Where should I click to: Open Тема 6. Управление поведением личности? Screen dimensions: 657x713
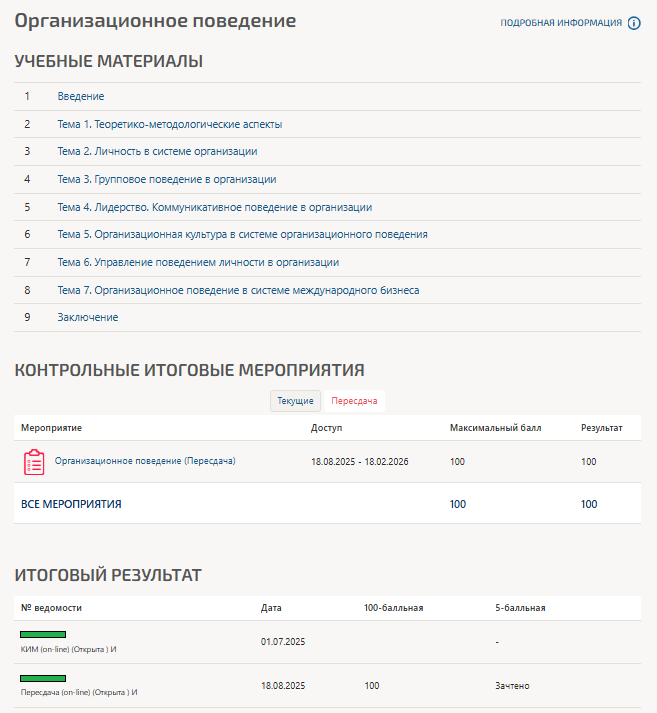point(198,262)
